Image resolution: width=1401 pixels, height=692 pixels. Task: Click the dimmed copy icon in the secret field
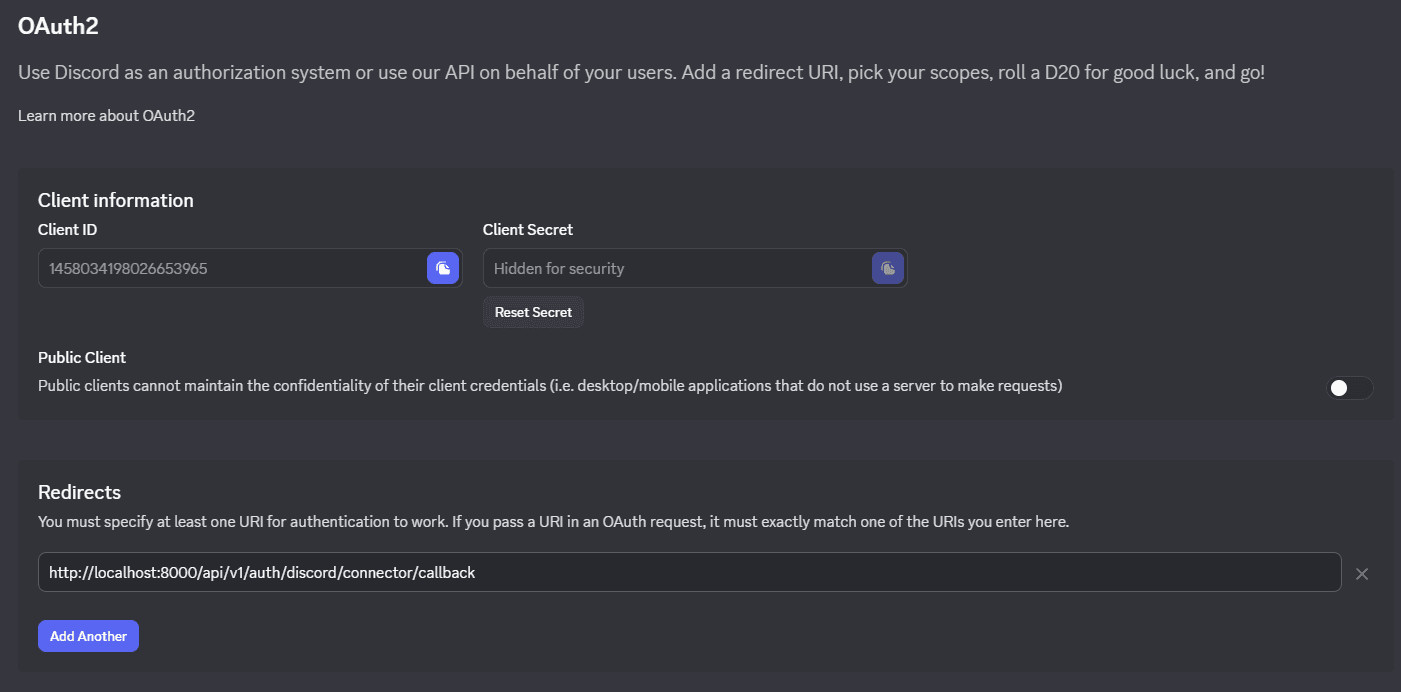pos(888,267)
